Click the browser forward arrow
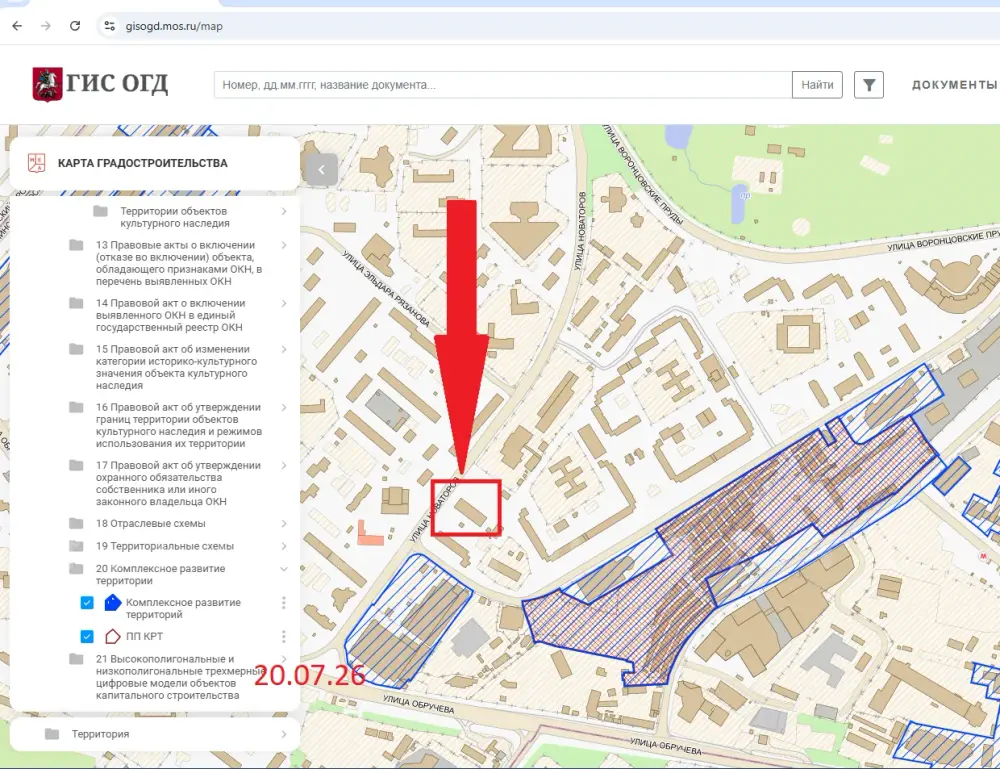Screen dimensions: 1000x769 coord(46,26)
